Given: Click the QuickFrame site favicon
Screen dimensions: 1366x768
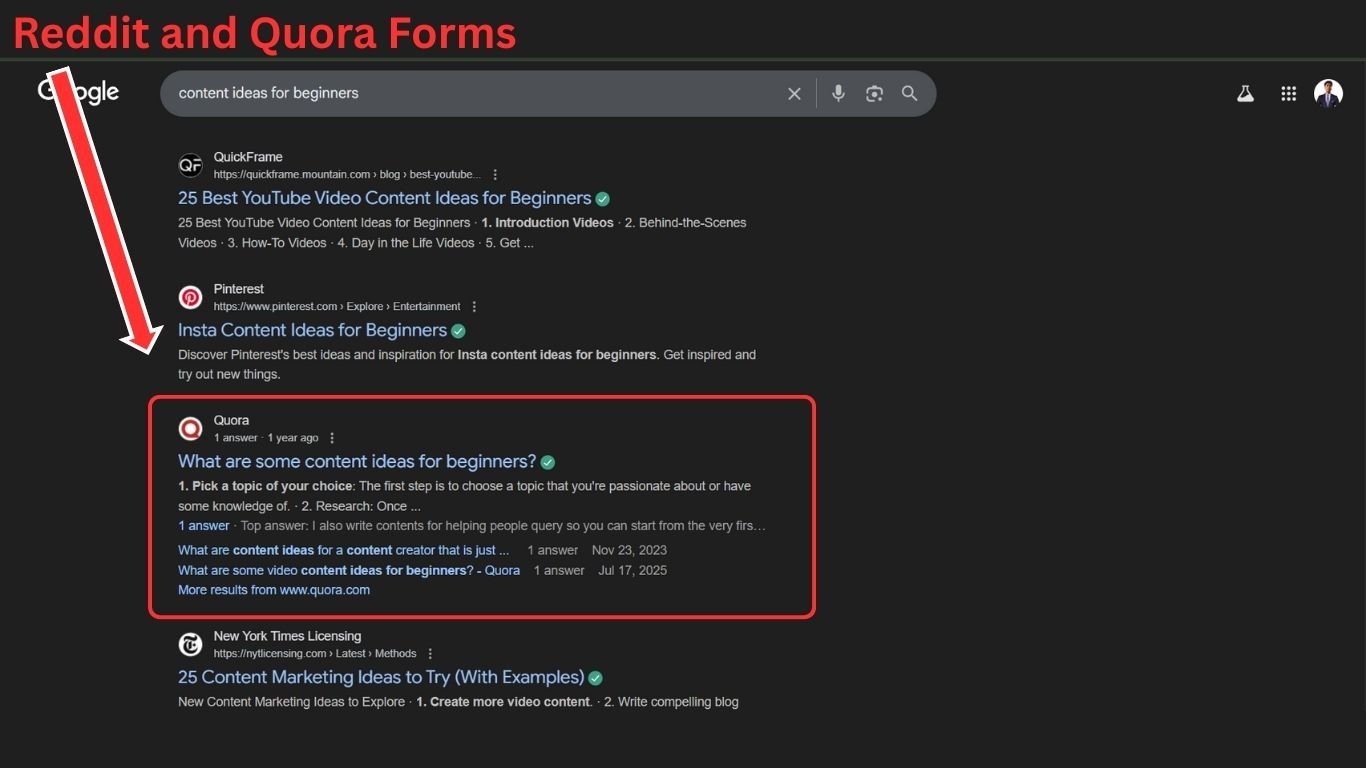Looking at the screenshot, I should [x=190, y=165].
